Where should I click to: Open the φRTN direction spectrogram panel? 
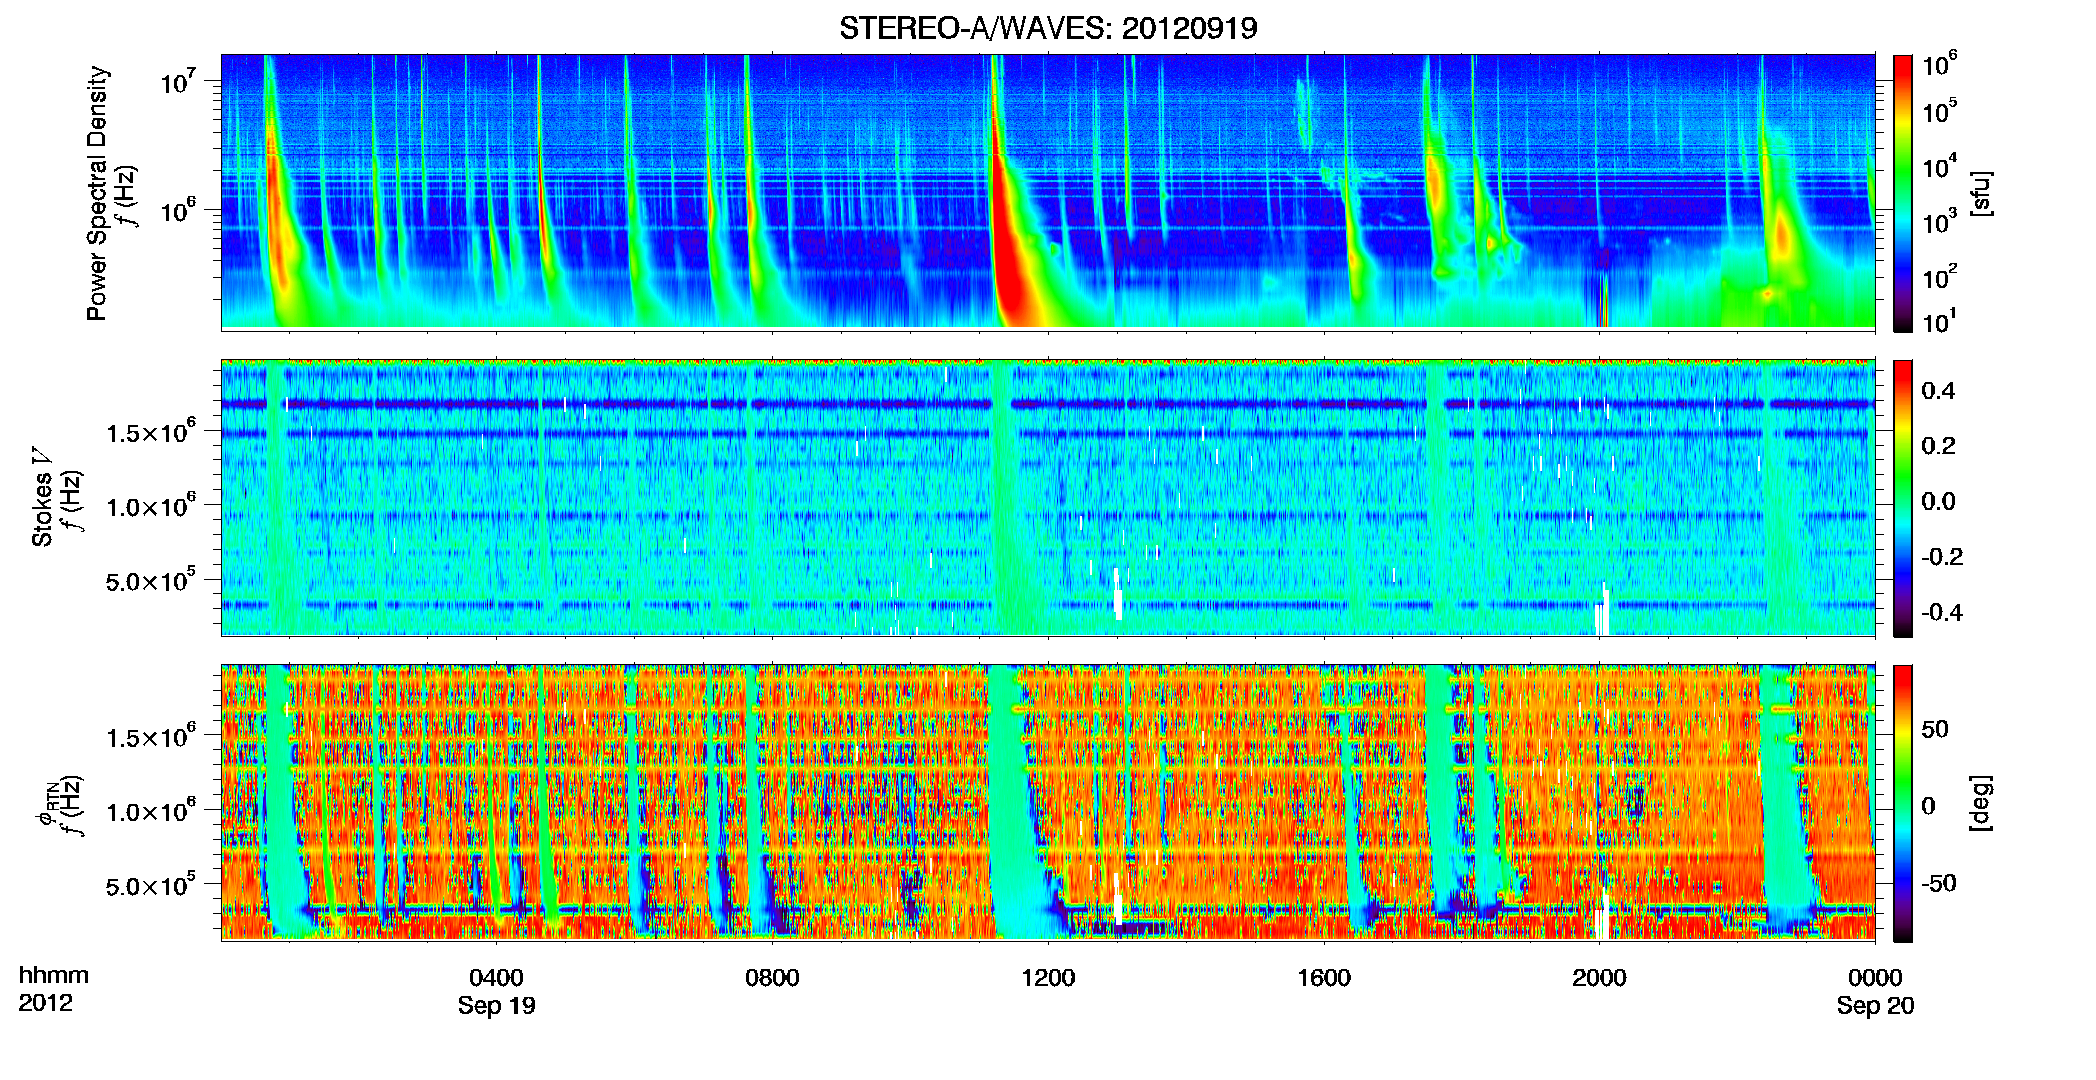tap(1048, 802)
